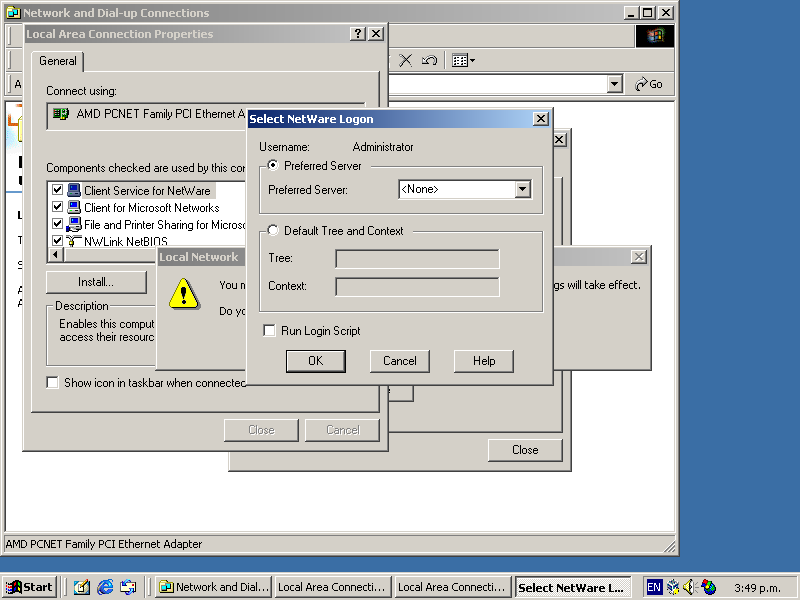Open the Preferred Server dropdown list
This screenshot has width=800, height=600.
(522, 189)
